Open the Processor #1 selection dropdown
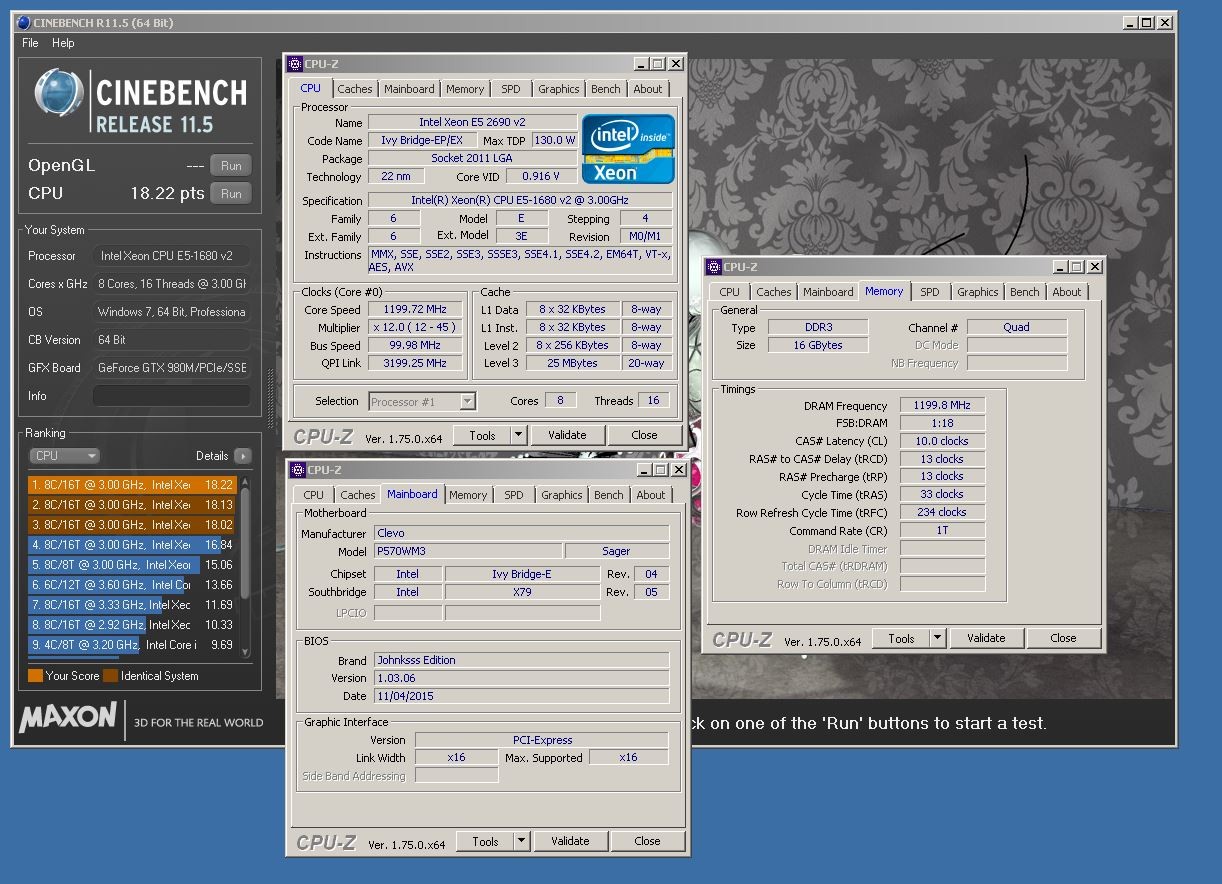The image size is (1222, 884). (x=467, y=401)
